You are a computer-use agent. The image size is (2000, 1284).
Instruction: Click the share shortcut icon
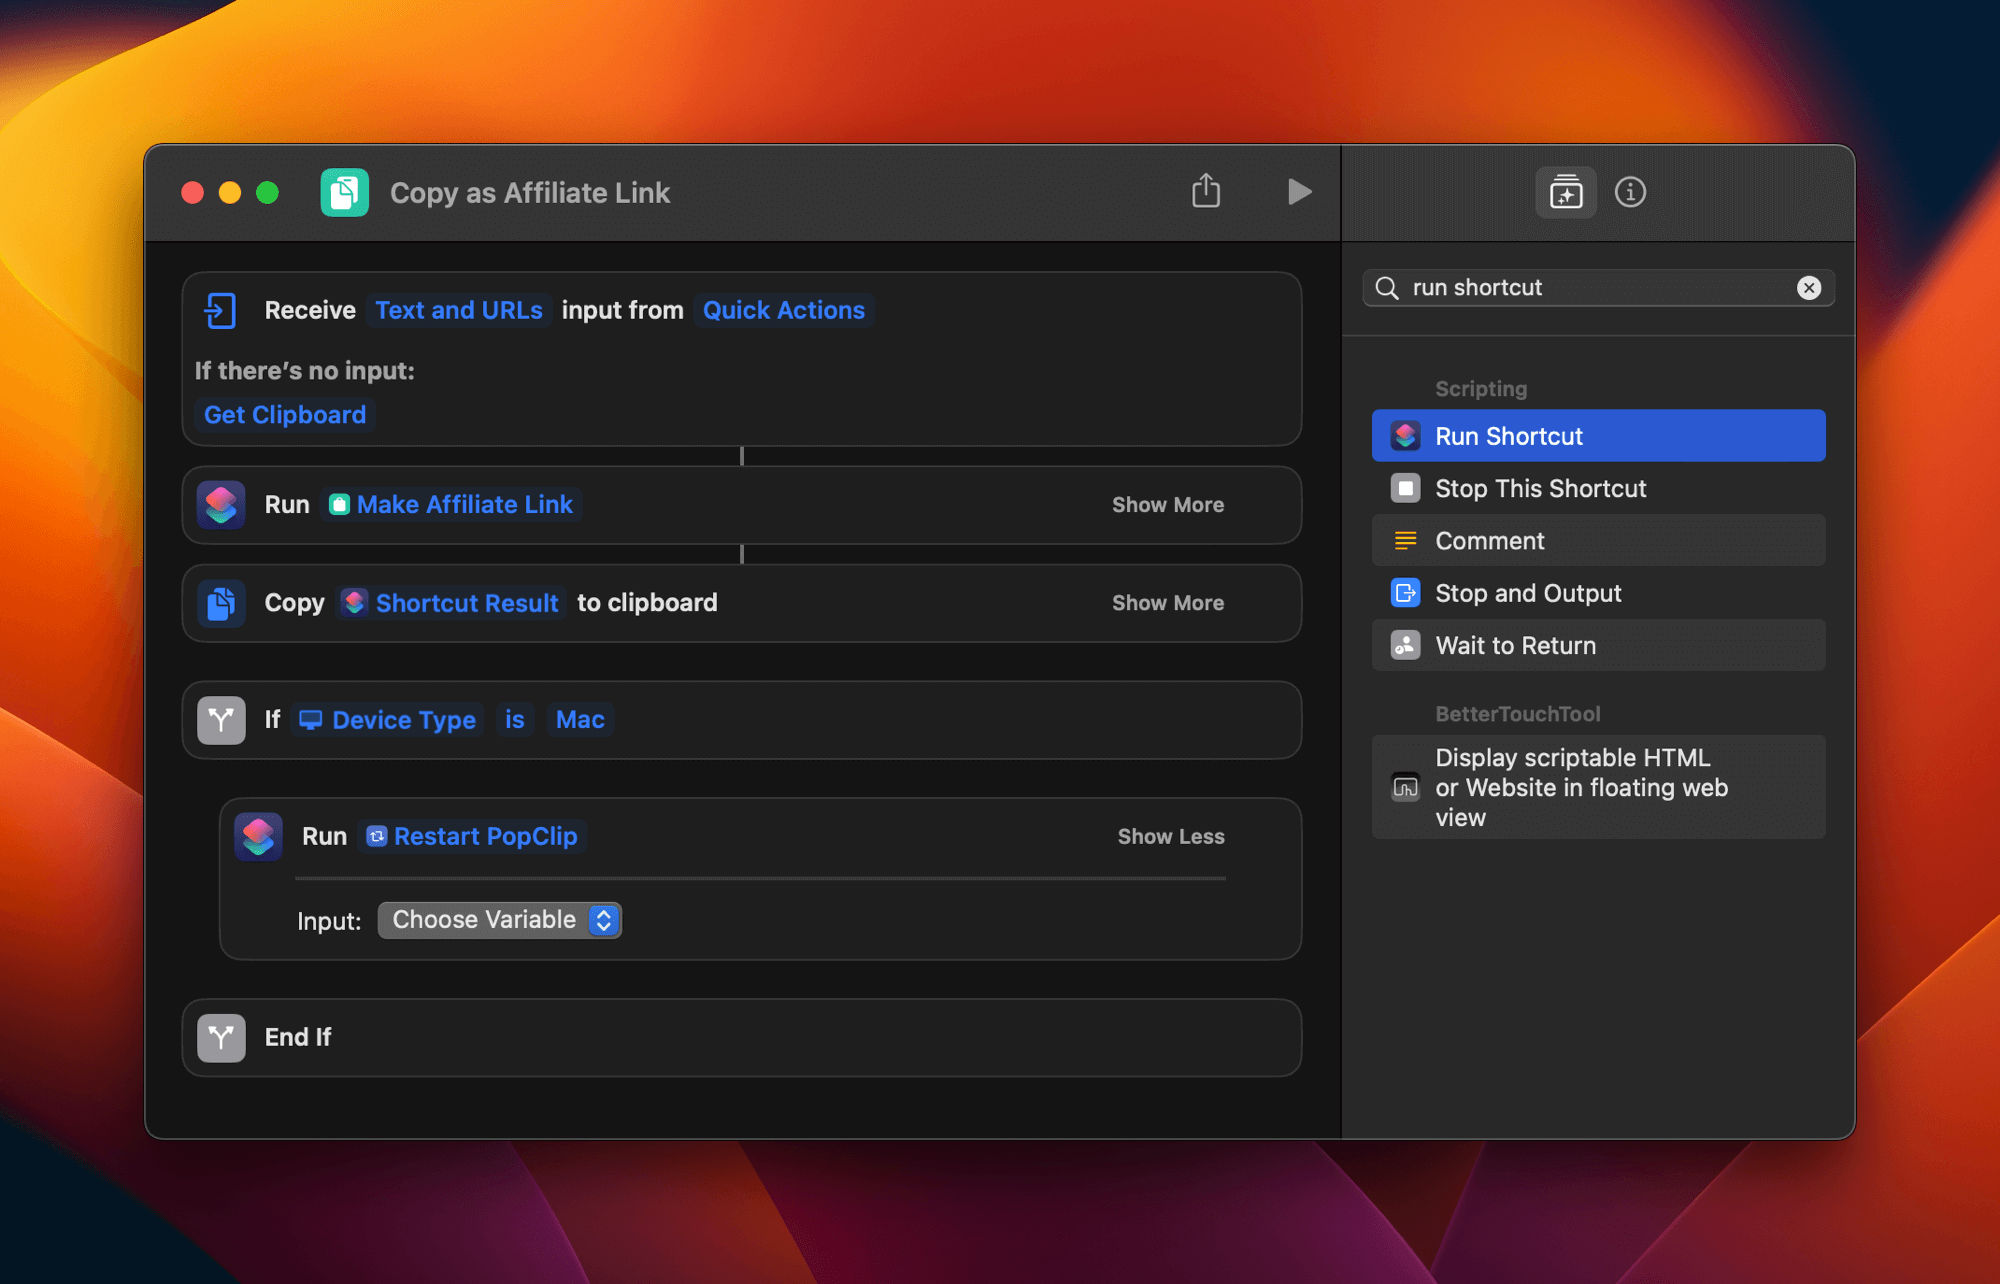1206,191
